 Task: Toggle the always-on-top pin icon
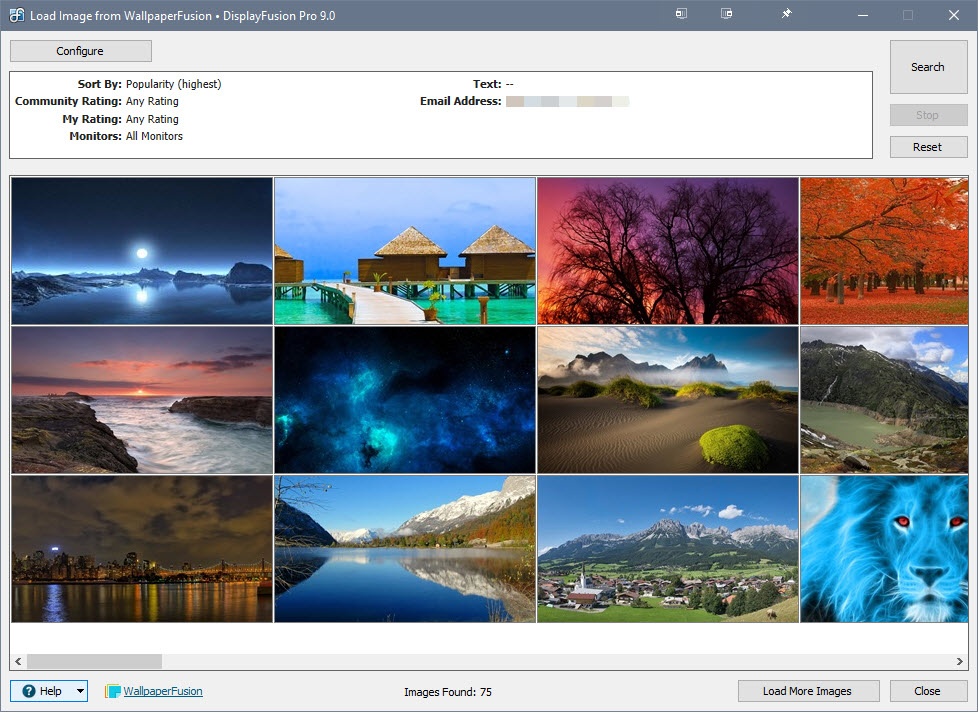[x=785, y=14]
